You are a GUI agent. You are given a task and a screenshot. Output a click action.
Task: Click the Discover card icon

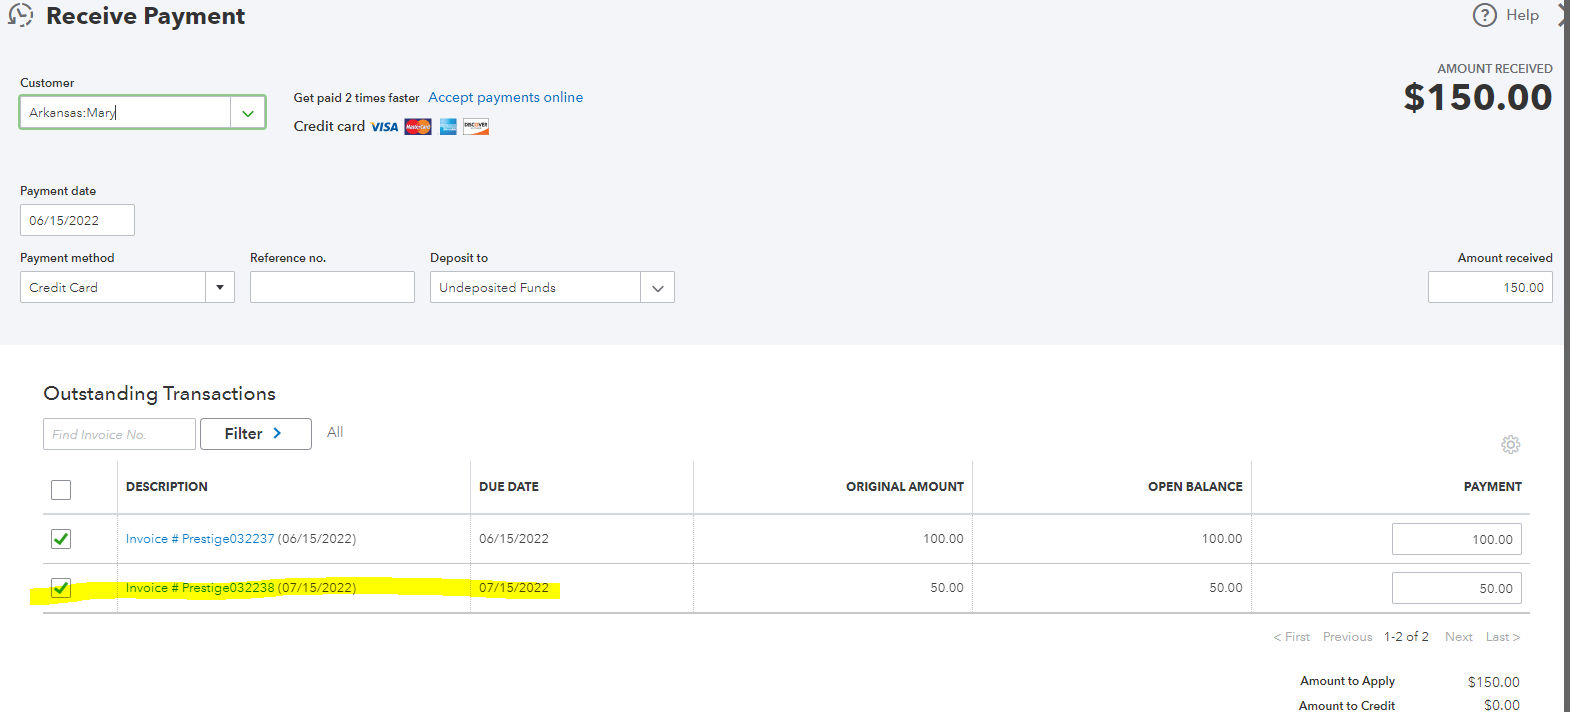coord(476,127)
